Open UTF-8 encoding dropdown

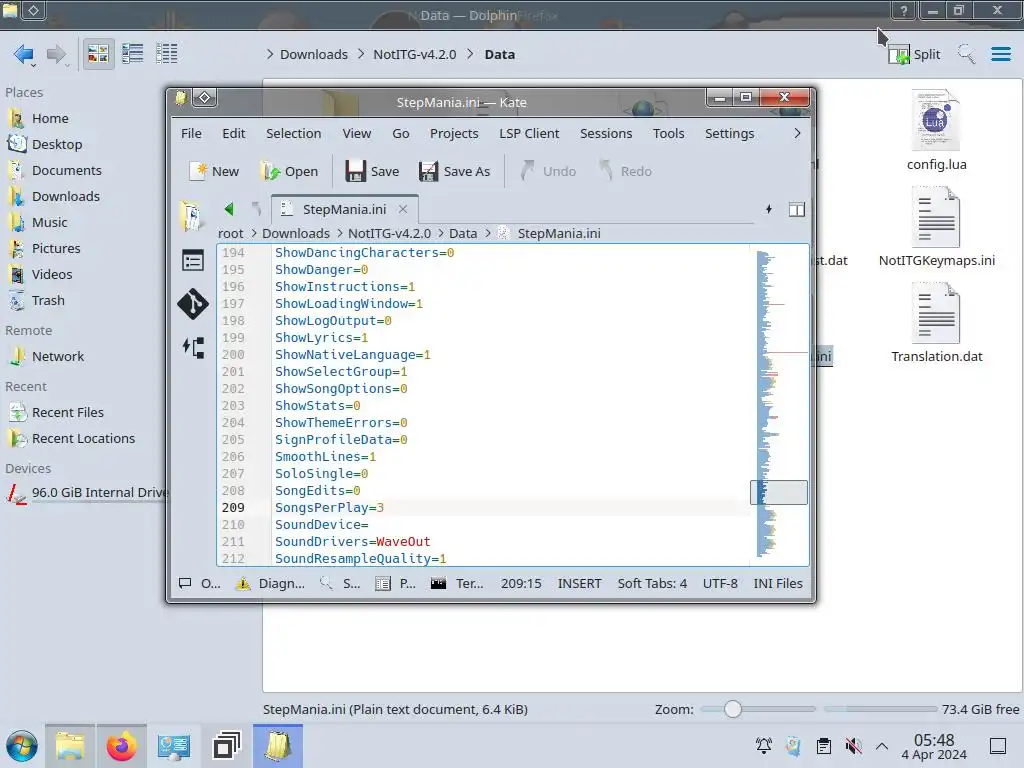coord(720,583)
